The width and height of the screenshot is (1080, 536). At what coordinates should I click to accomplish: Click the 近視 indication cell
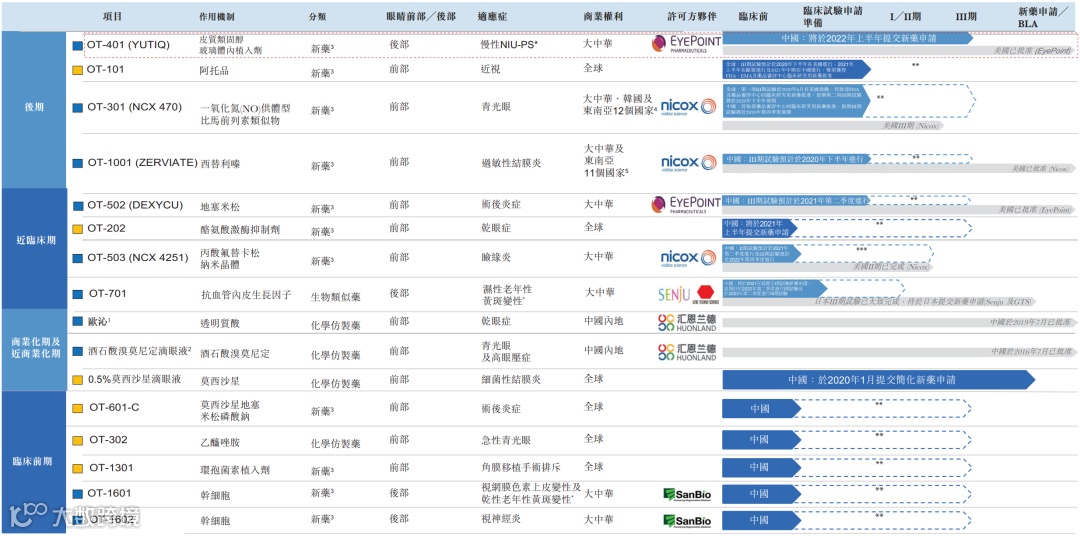[x=490, y=71]
